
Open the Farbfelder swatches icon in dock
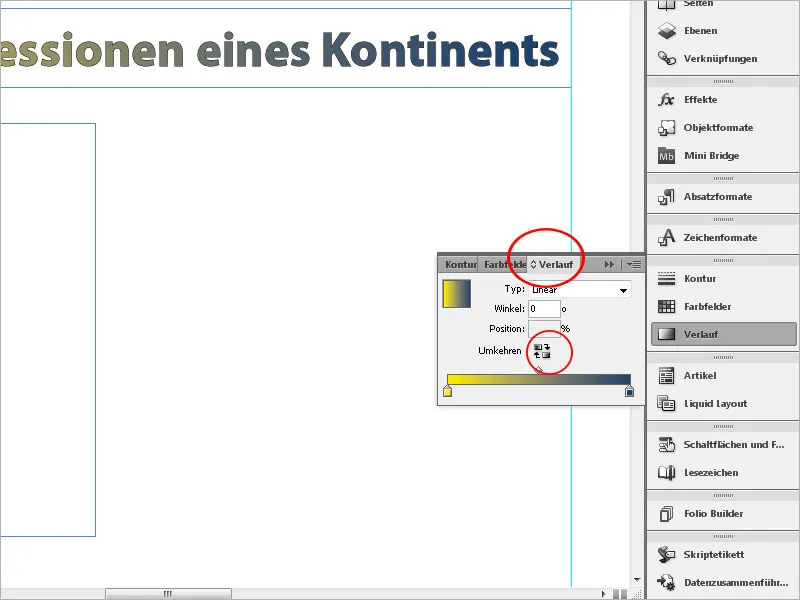pyautogui.click(x=666, y=306)
